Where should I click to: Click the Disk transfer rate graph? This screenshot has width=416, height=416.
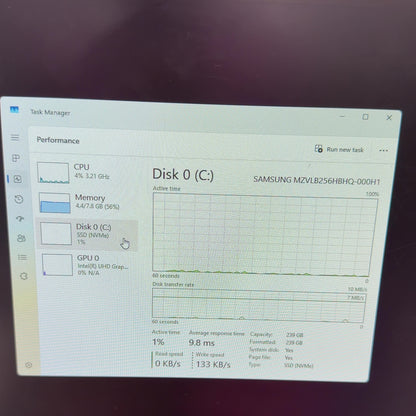coord(259,305)
